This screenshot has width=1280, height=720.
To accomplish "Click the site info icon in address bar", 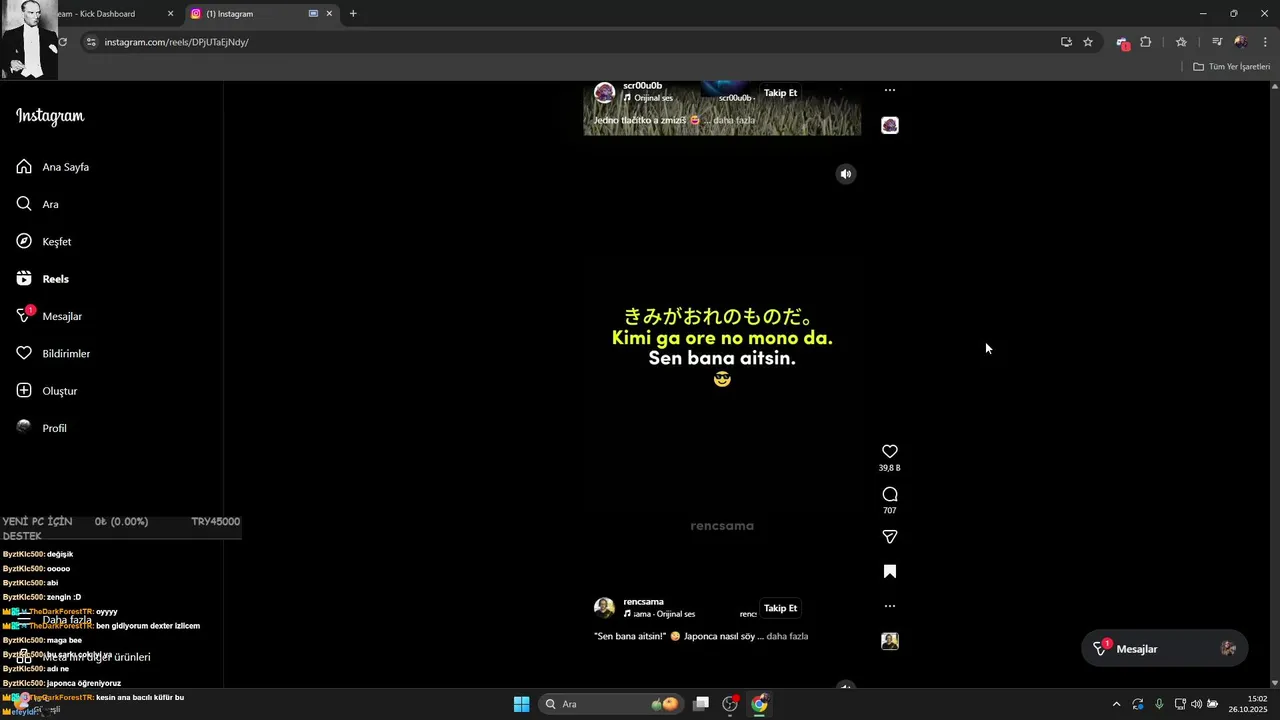I will 91,42.
